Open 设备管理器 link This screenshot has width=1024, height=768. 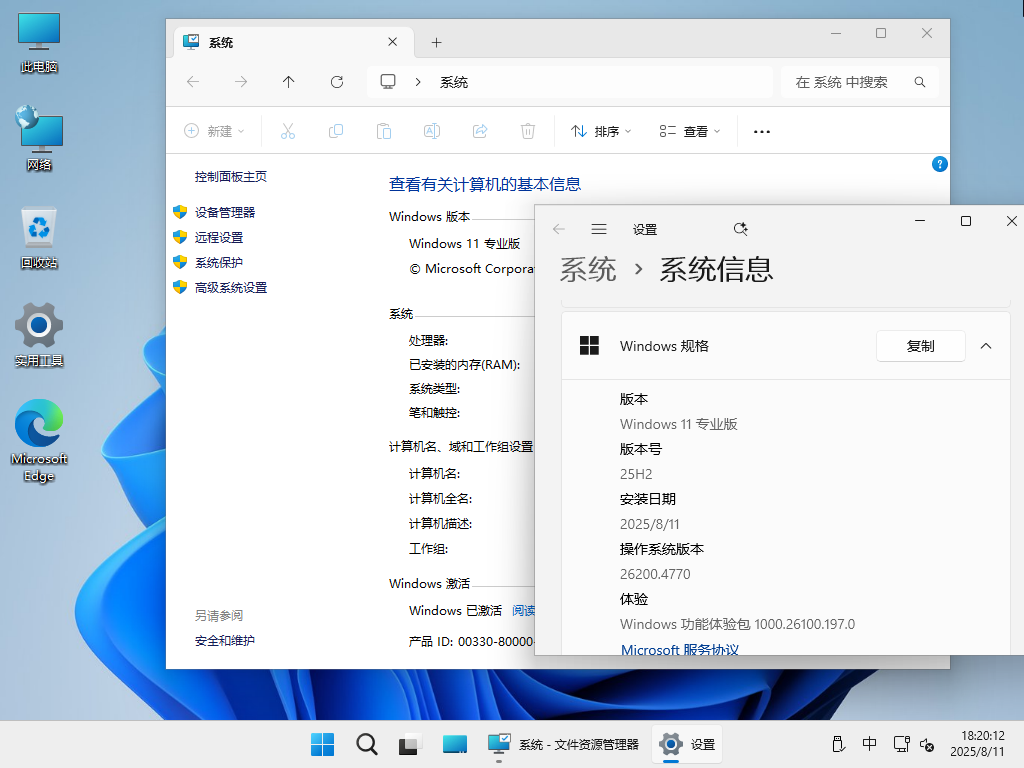pos(225,212)
